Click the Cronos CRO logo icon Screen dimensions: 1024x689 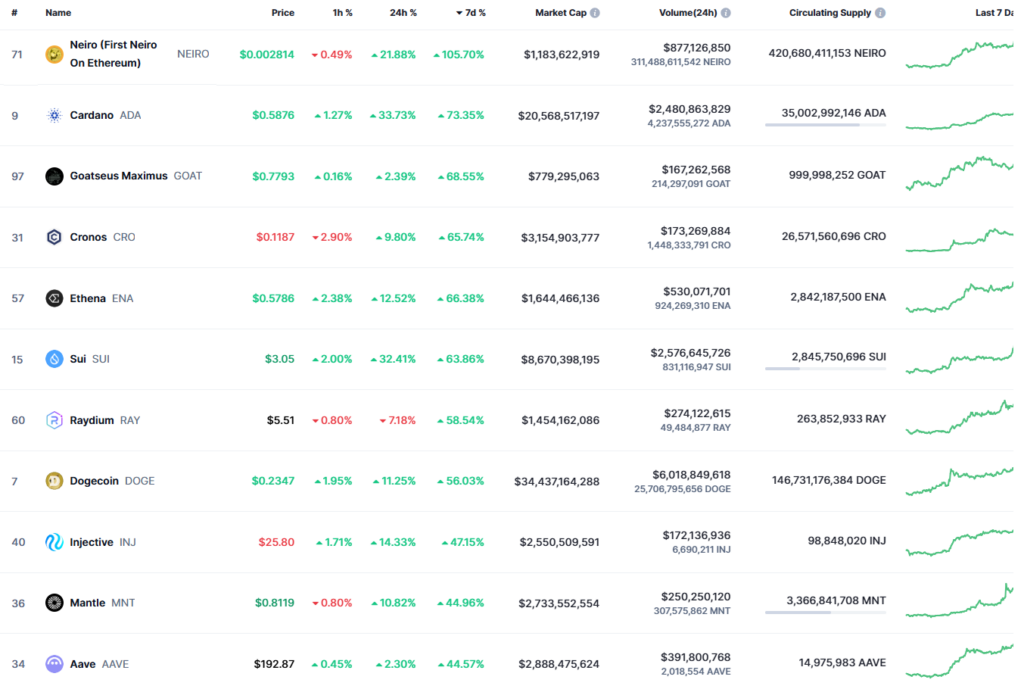tap(54, 237)
